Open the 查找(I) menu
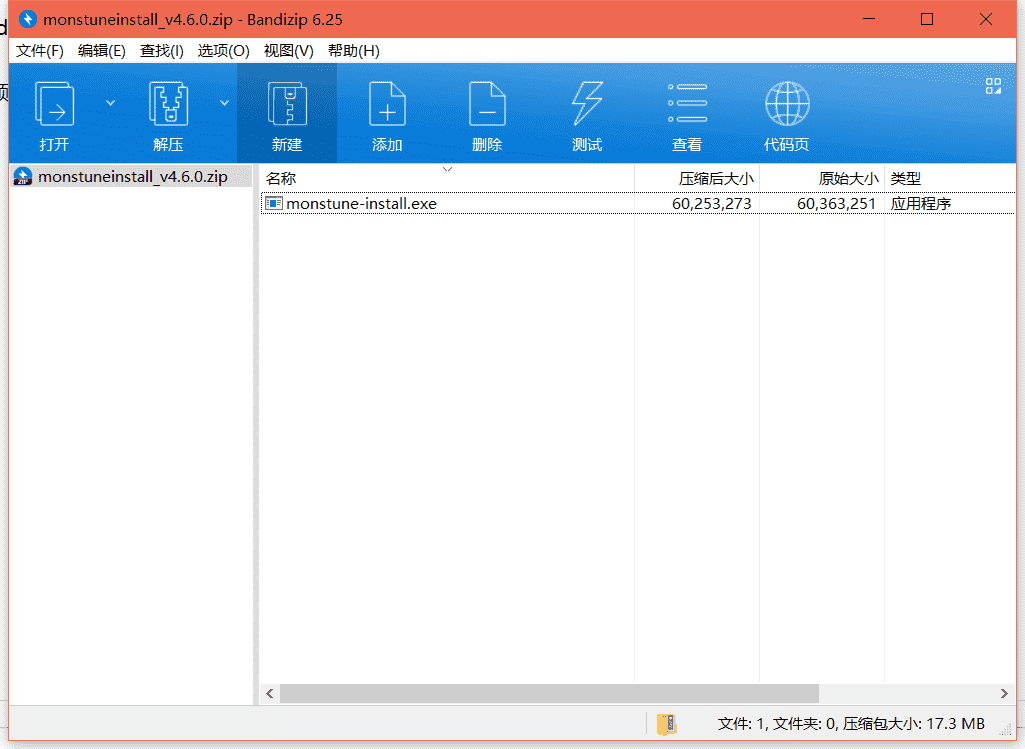The height and width of the screenshot is (749, 1025). click(x=161, y=51)
